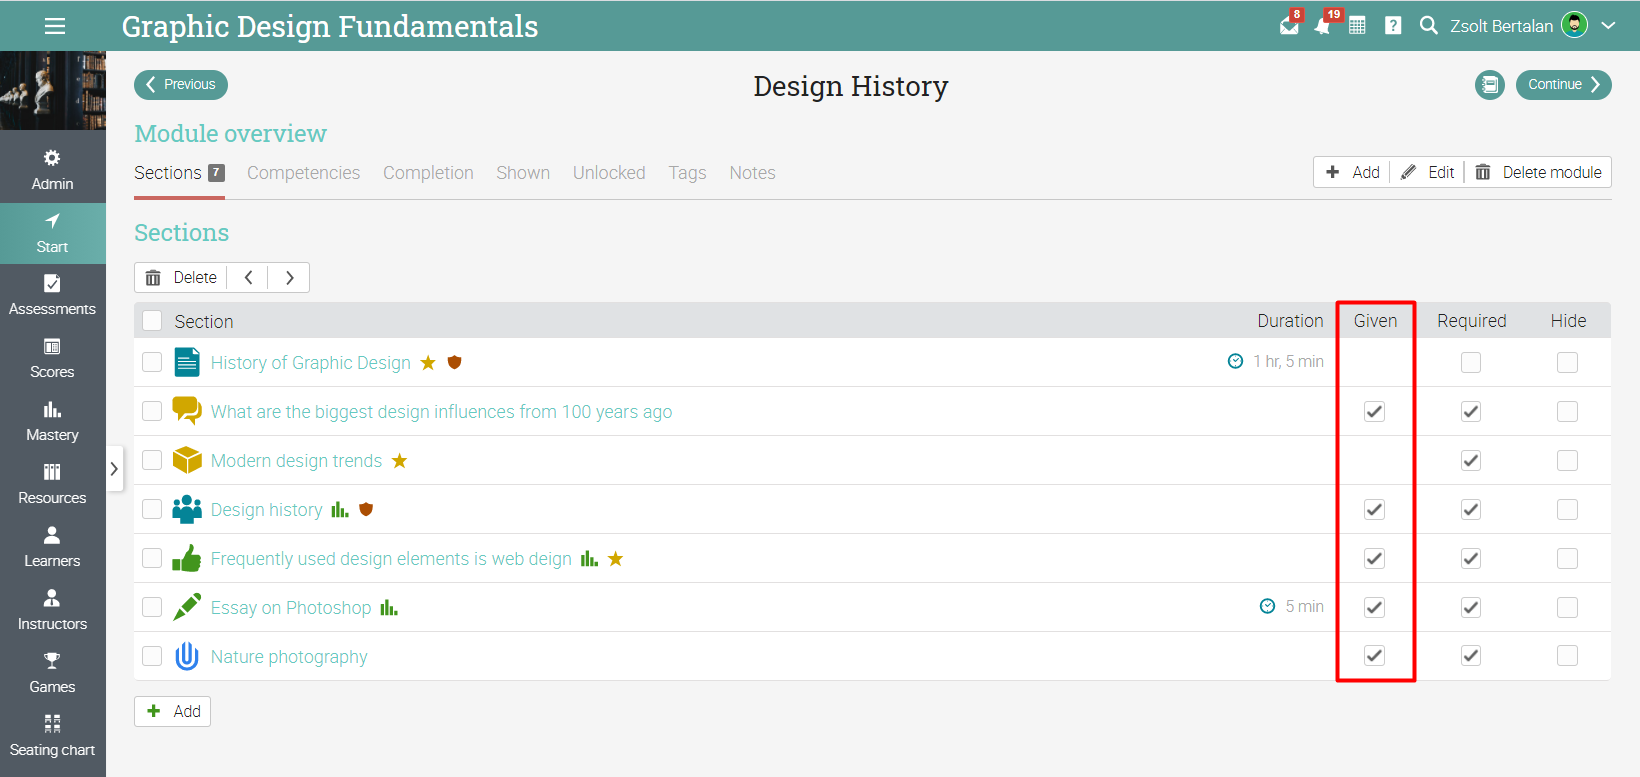Switch to the Notes tab
Image resolution: width=1640 pixels, height=777 pixels.
(x=752, y=173)
